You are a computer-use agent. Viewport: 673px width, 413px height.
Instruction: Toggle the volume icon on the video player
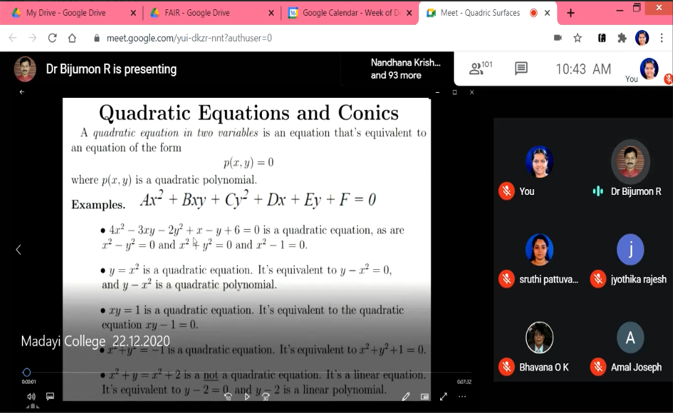(30, 396)
